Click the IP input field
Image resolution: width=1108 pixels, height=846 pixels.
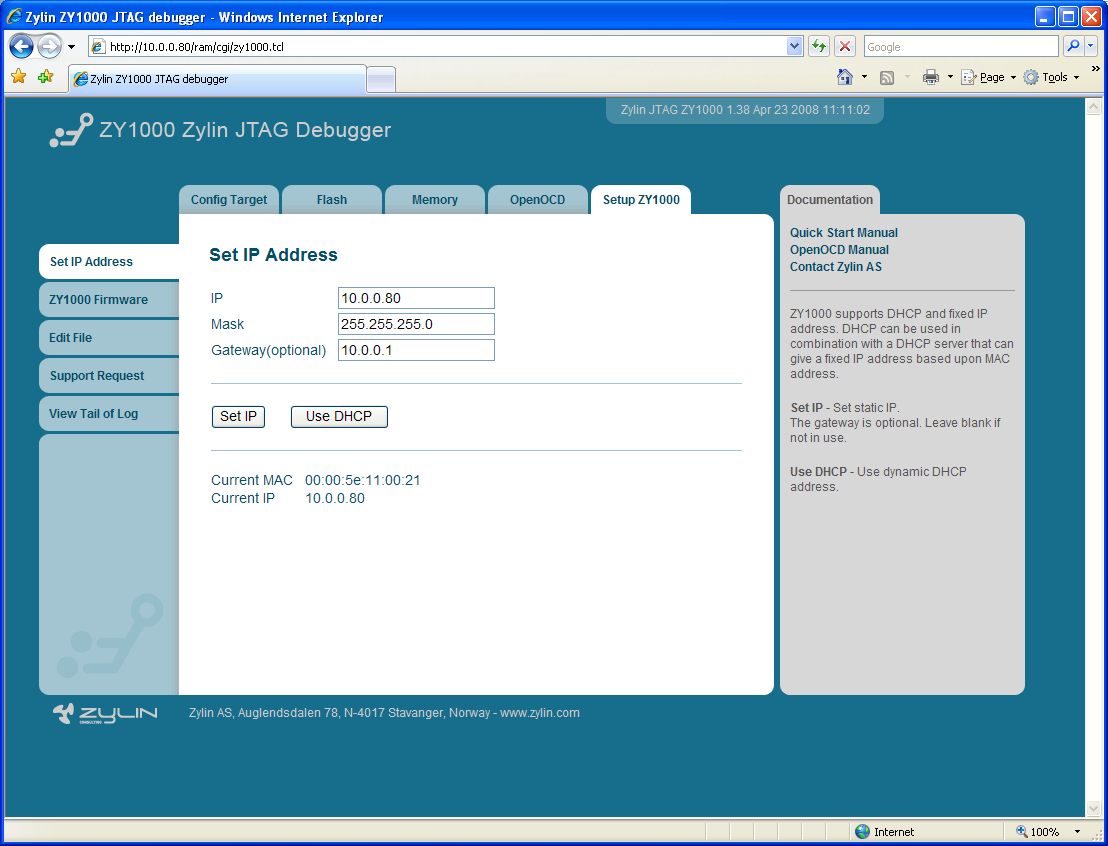click(416, 298)
